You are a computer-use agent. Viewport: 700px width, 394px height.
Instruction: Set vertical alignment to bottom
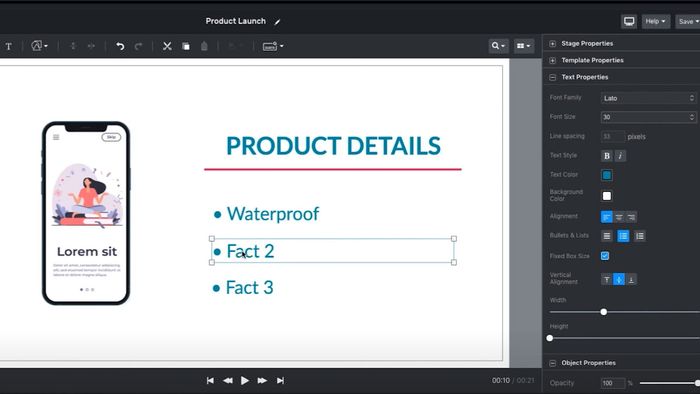pos(631,280)
